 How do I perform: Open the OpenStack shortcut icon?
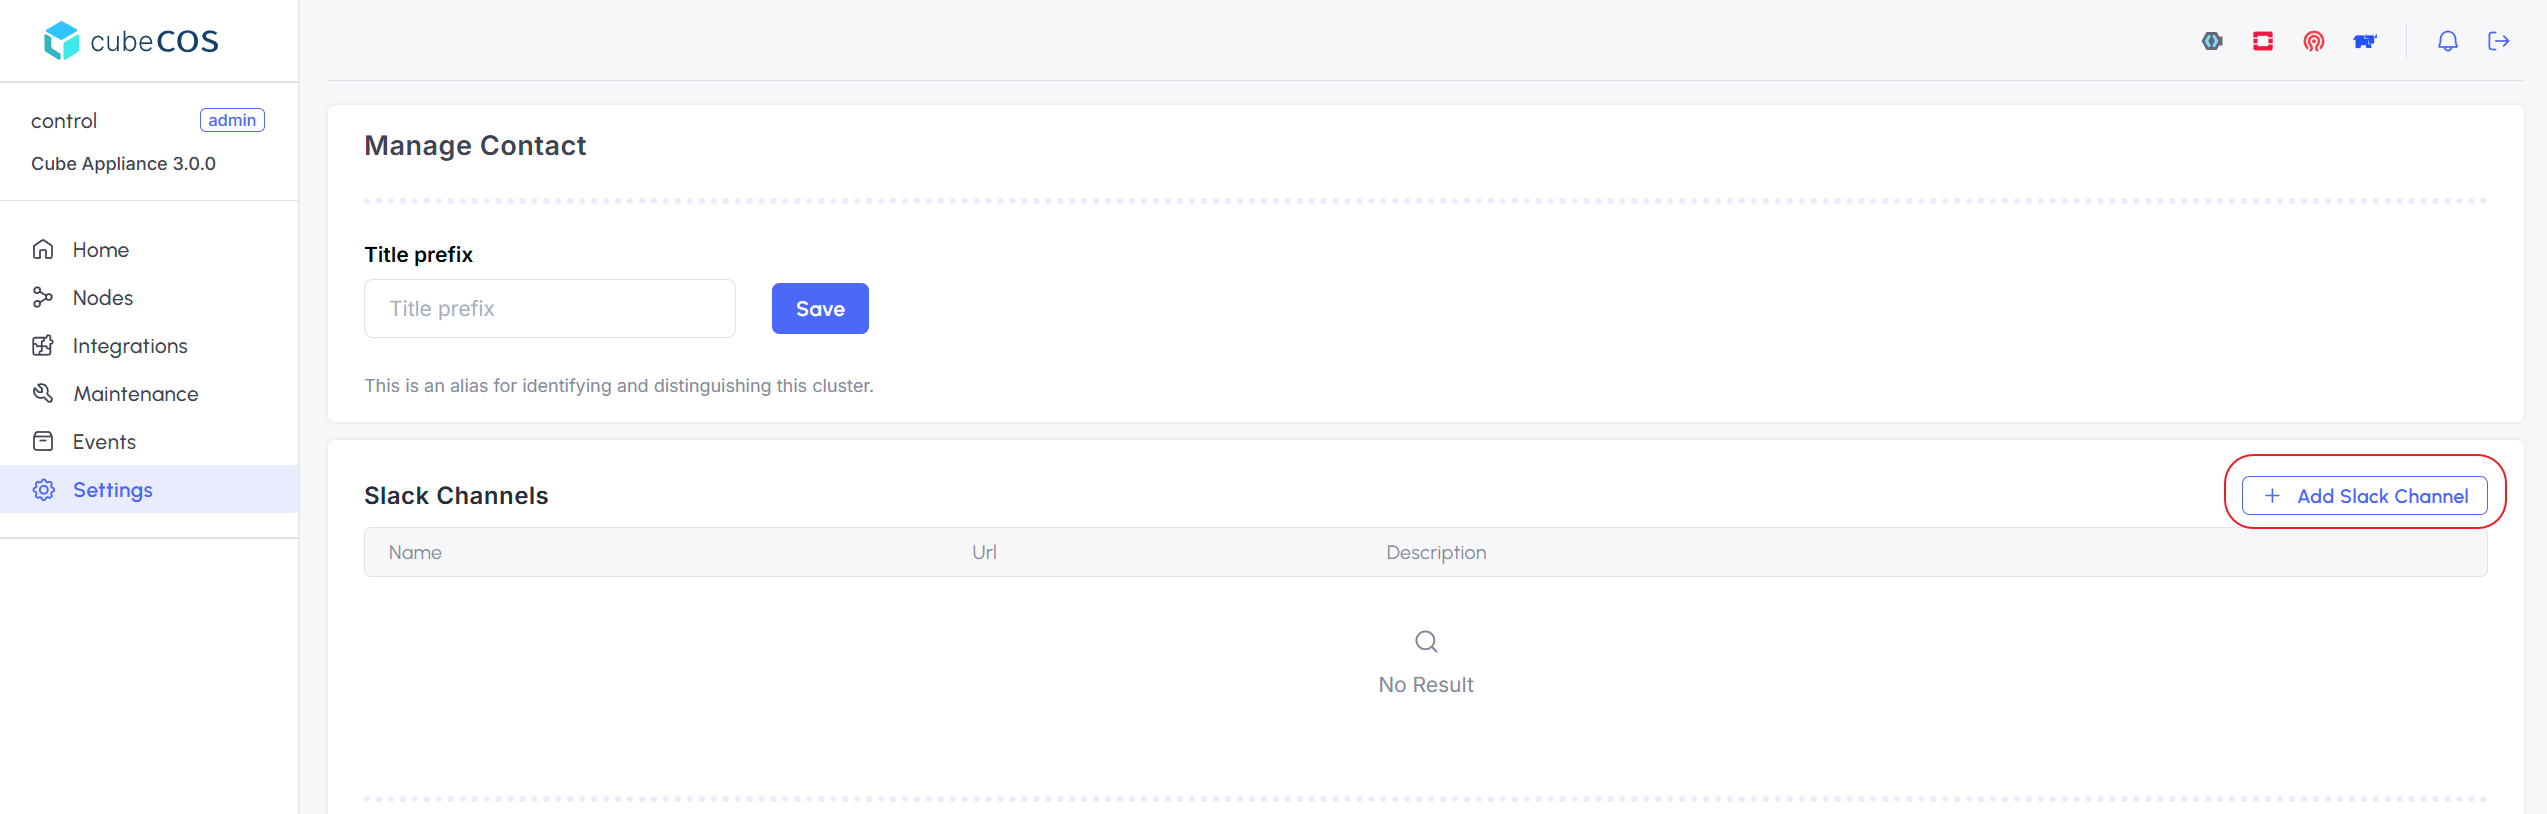pyautogui.click(x=2263, y=41)
